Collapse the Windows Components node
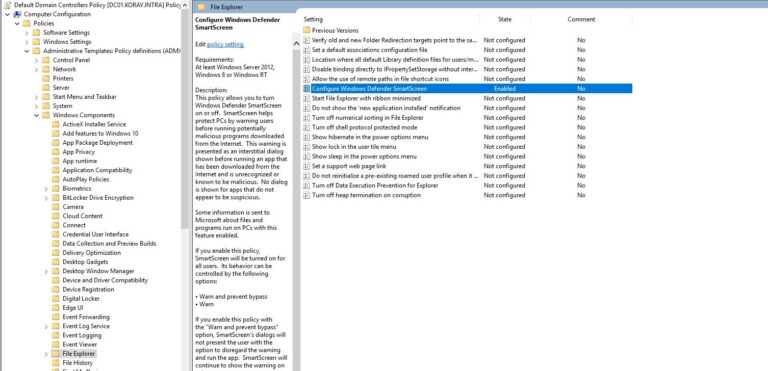The image size is (768, 371). coord(37,115)
